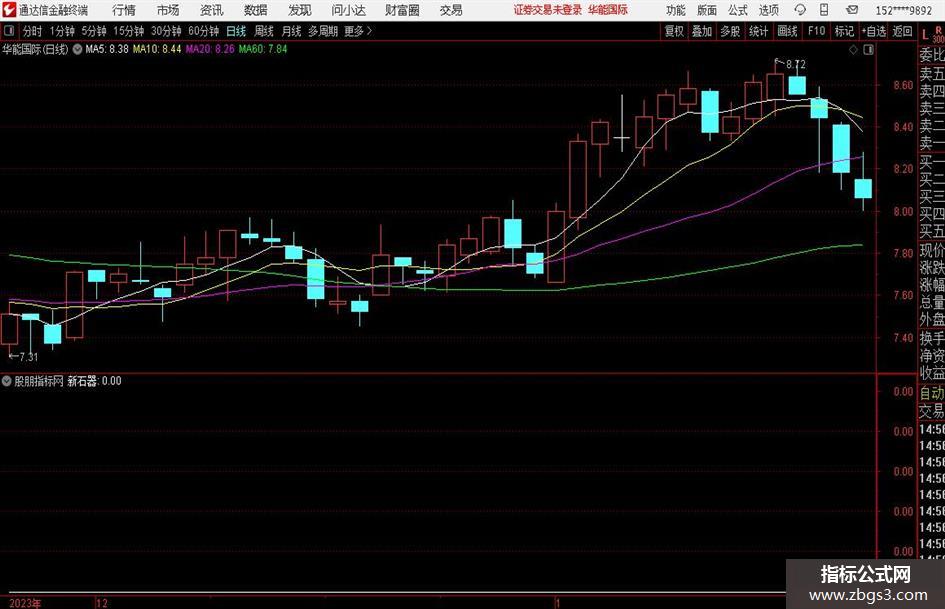Viewport: 945px width, 609px height.
Task: Switch to the 月线 monthly tab
Action: [x=292, y=31]
